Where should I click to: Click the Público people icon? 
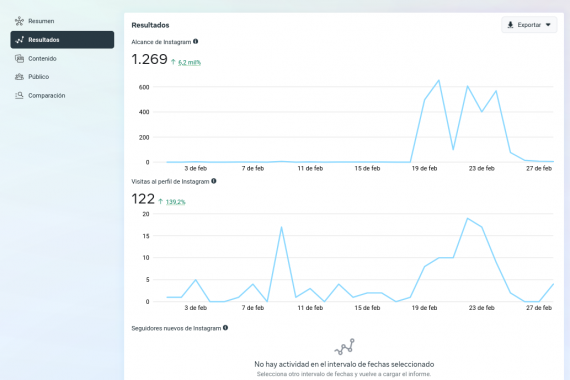point(19,77)
